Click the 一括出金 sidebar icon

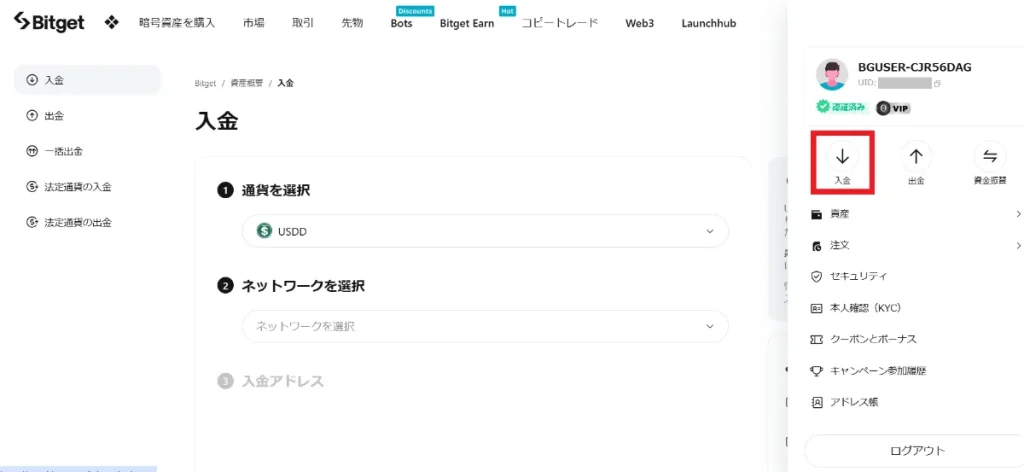click(31, 151)
